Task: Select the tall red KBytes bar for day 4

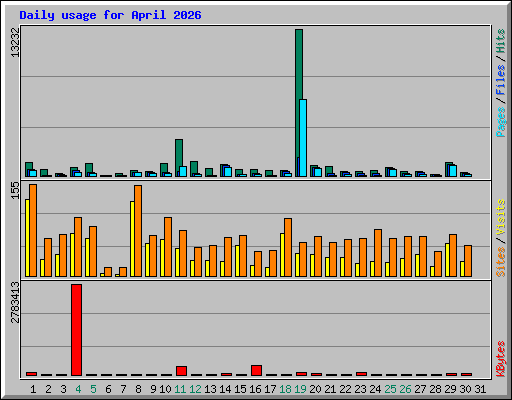Action: pos(76,330)
